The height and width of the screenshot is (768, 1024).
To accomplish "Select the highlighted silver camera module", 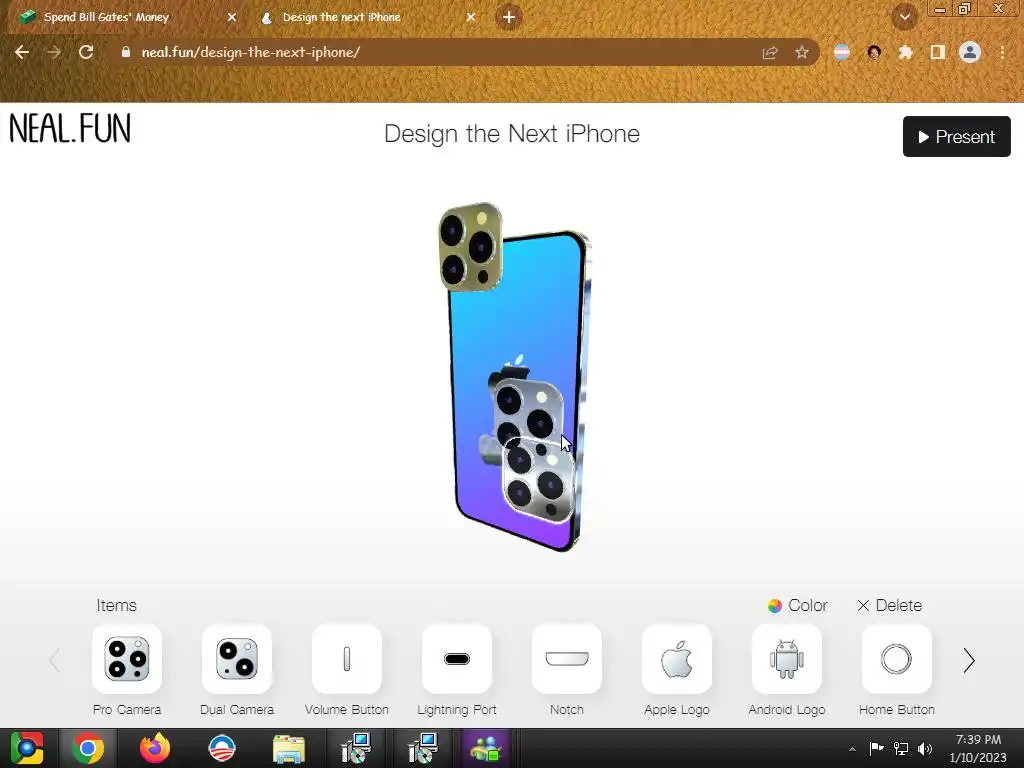I will (539, 482).
